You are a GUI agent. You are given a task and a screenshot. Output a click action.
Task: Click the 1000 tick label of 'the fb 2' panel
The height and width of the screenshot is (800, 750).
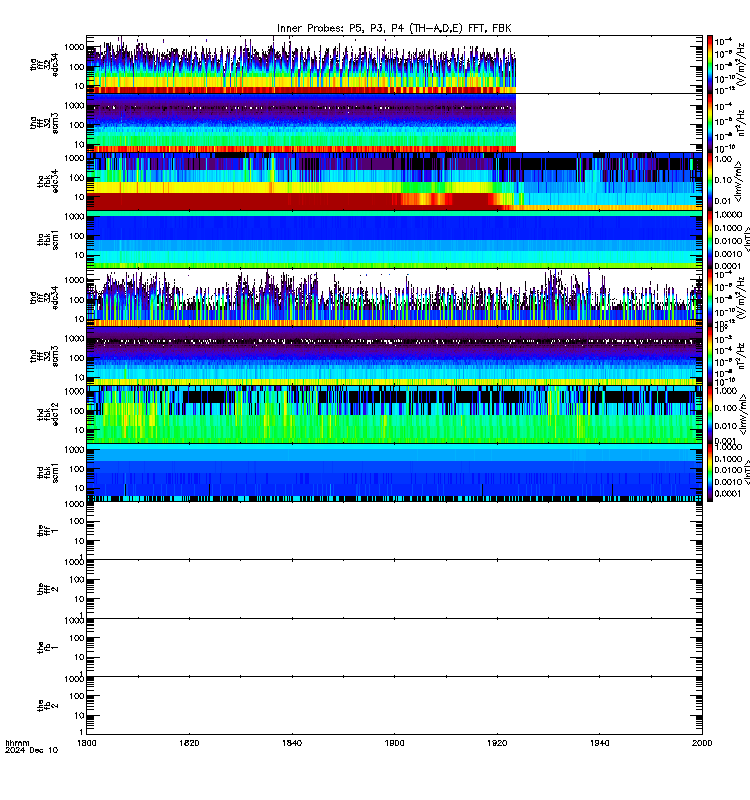75,679
